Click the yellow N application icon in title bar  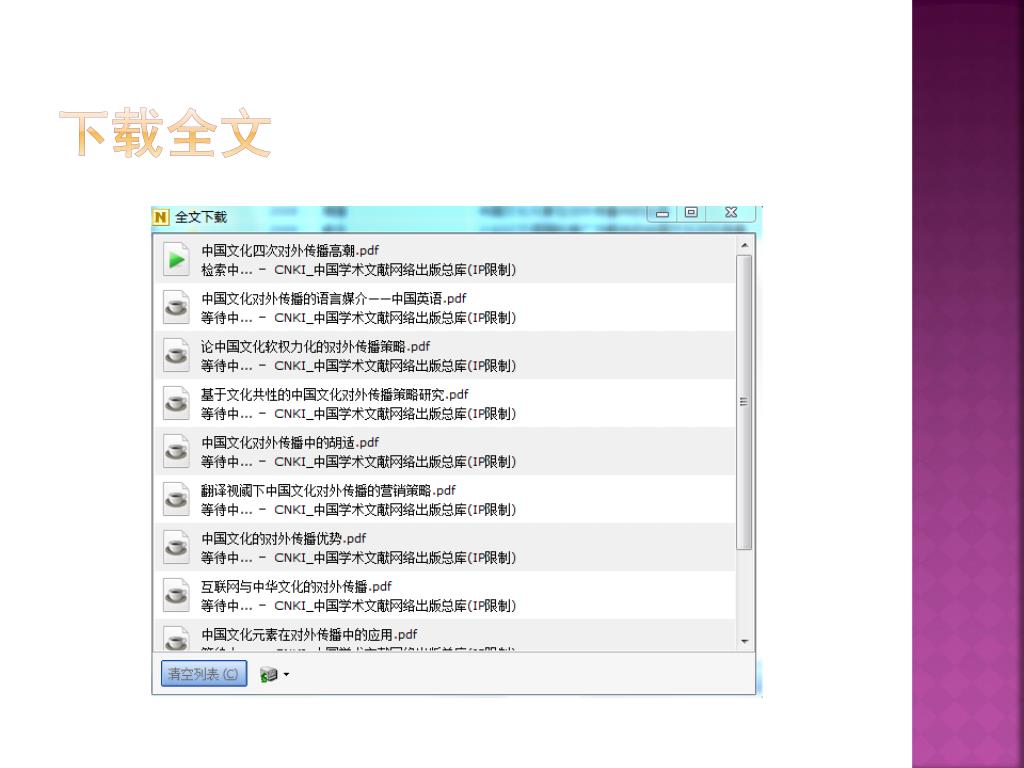[x=161, y=217]
